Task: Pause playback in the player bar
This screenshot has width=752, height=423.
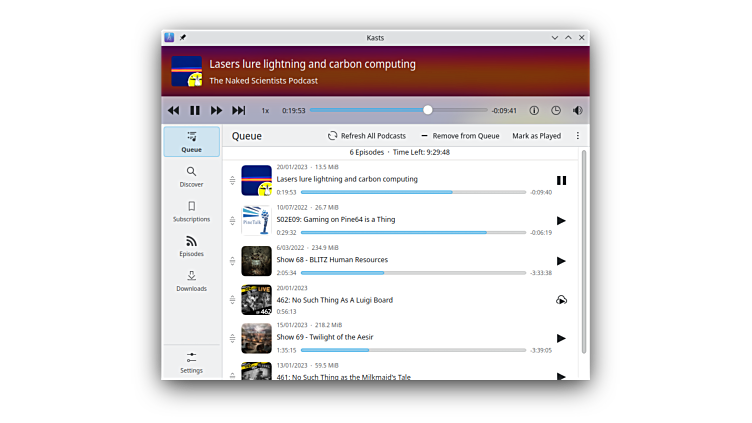Action: pos(195,110)
